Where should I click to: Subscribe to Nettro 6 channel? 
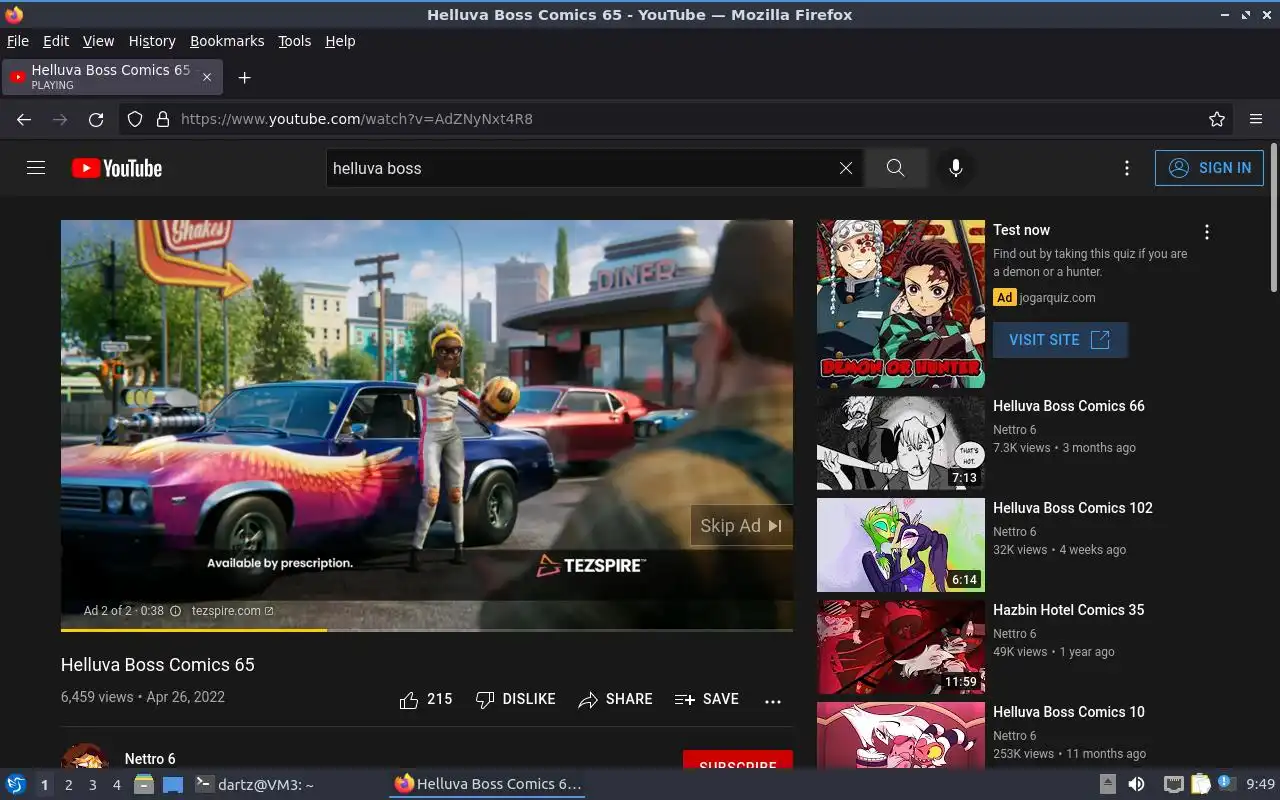(738, 760)
